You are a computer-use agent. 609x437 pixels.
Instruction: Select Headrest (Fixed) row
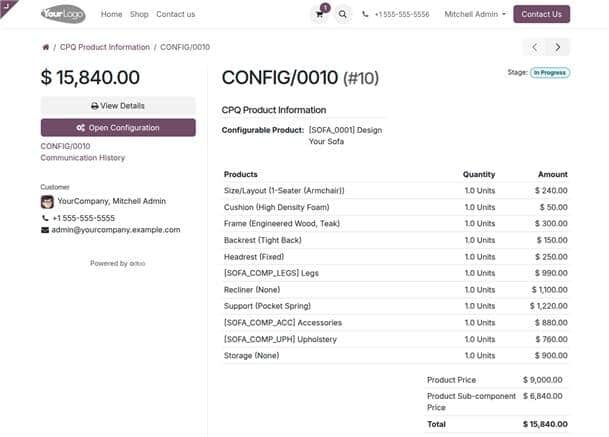pos(395,257)
